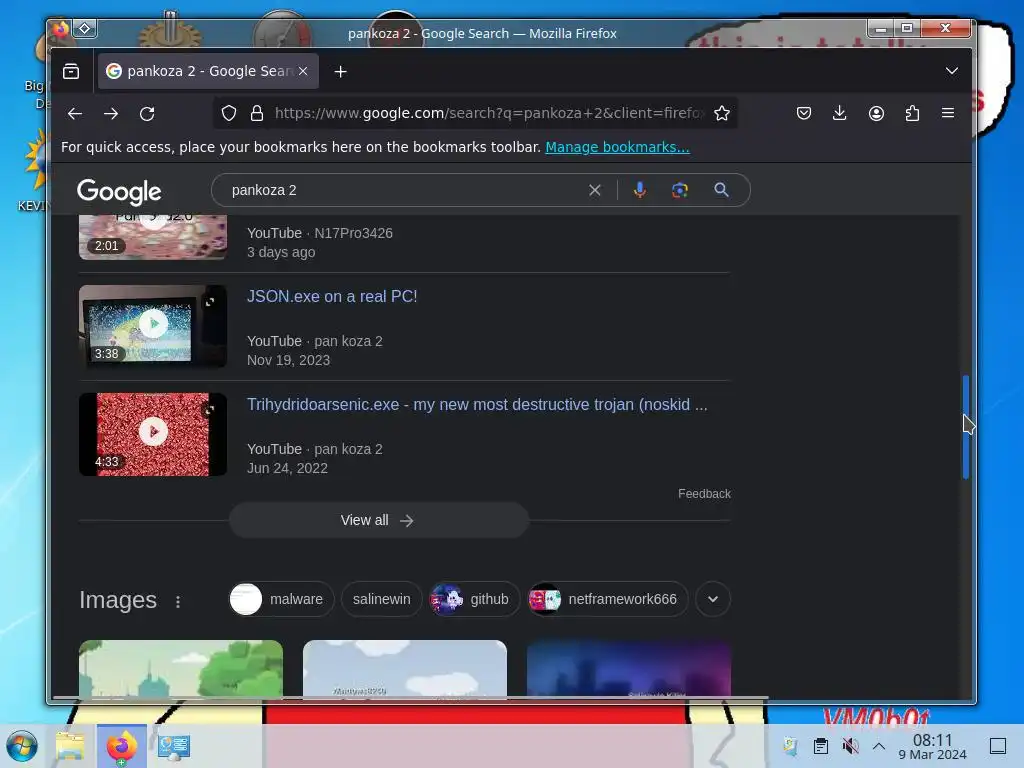Open the cloudy sky image result
Viewport: 1024px width, 768px height.
[405, 668]
